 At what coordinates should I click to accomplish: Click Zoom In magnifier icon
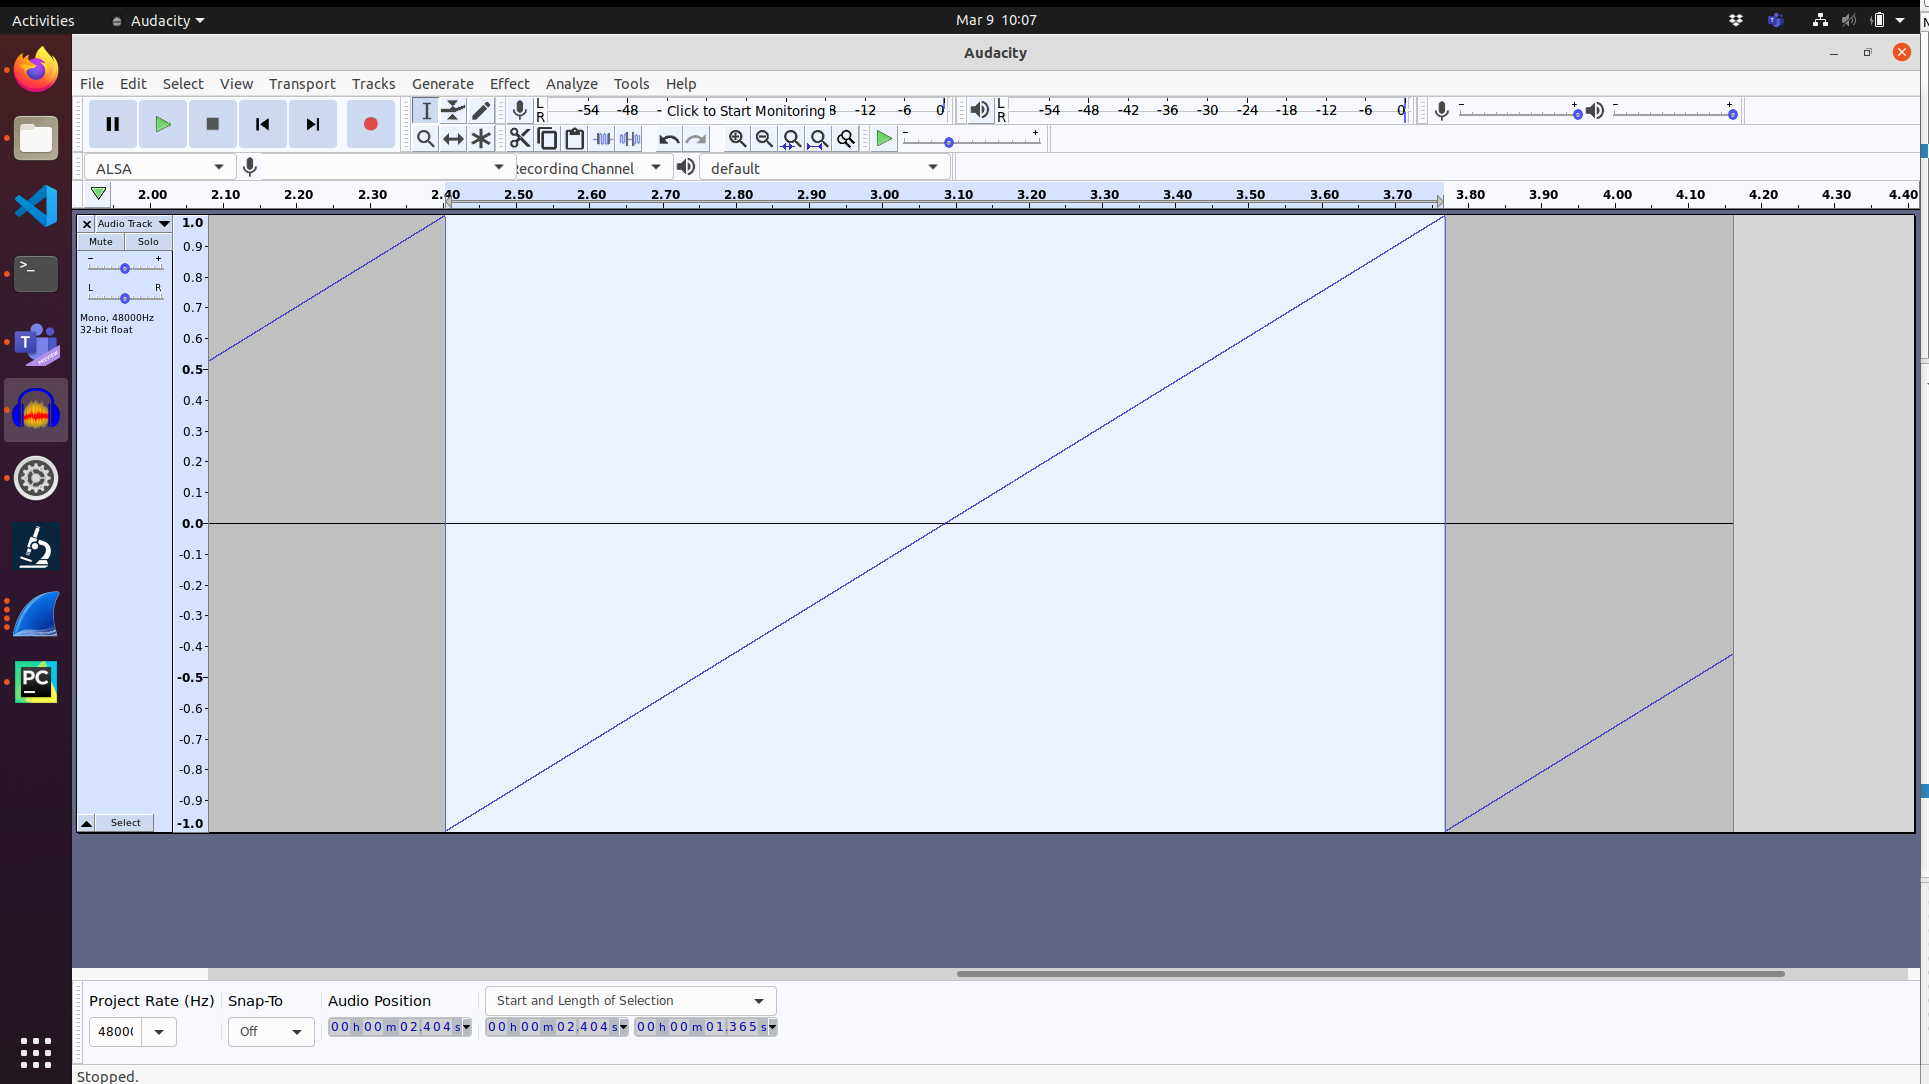tap(737, 139)
